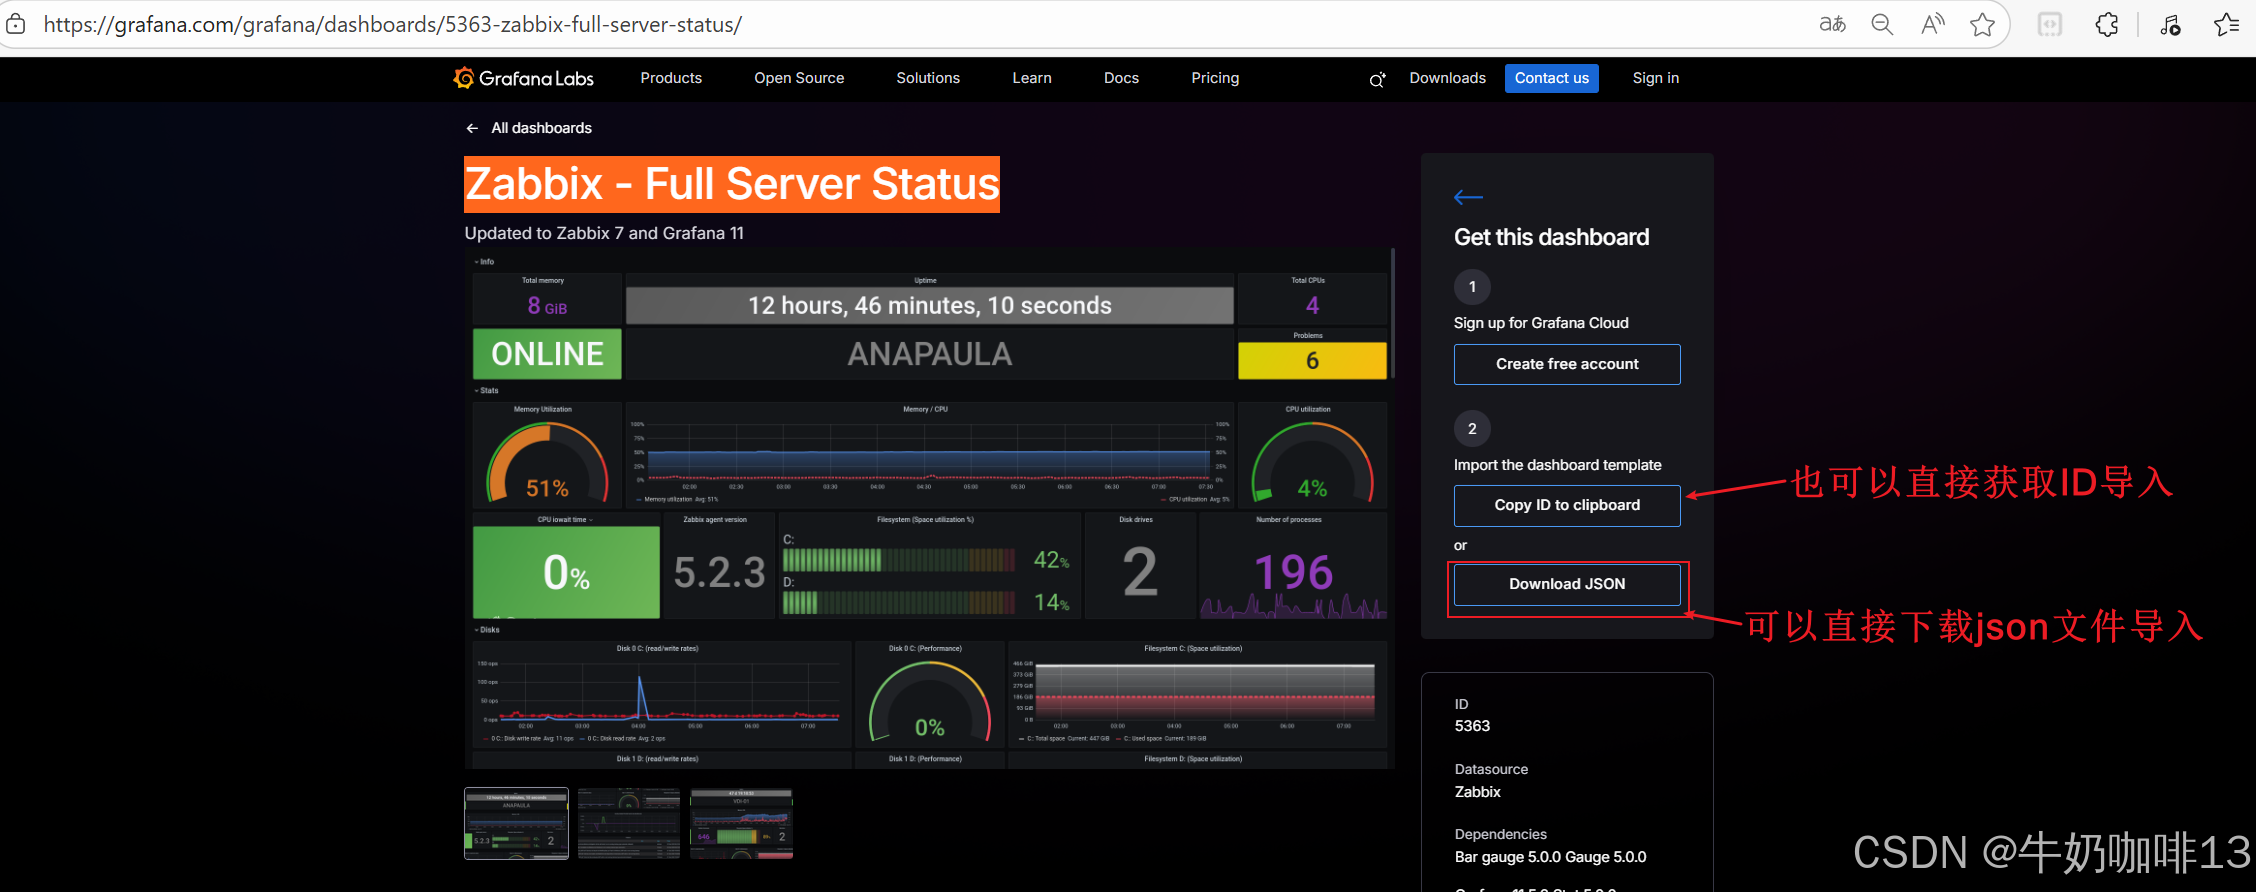The width and height of the screenshot is (2256, 892).
Task: Click the translate page icon
Action: pos(1832,24)
